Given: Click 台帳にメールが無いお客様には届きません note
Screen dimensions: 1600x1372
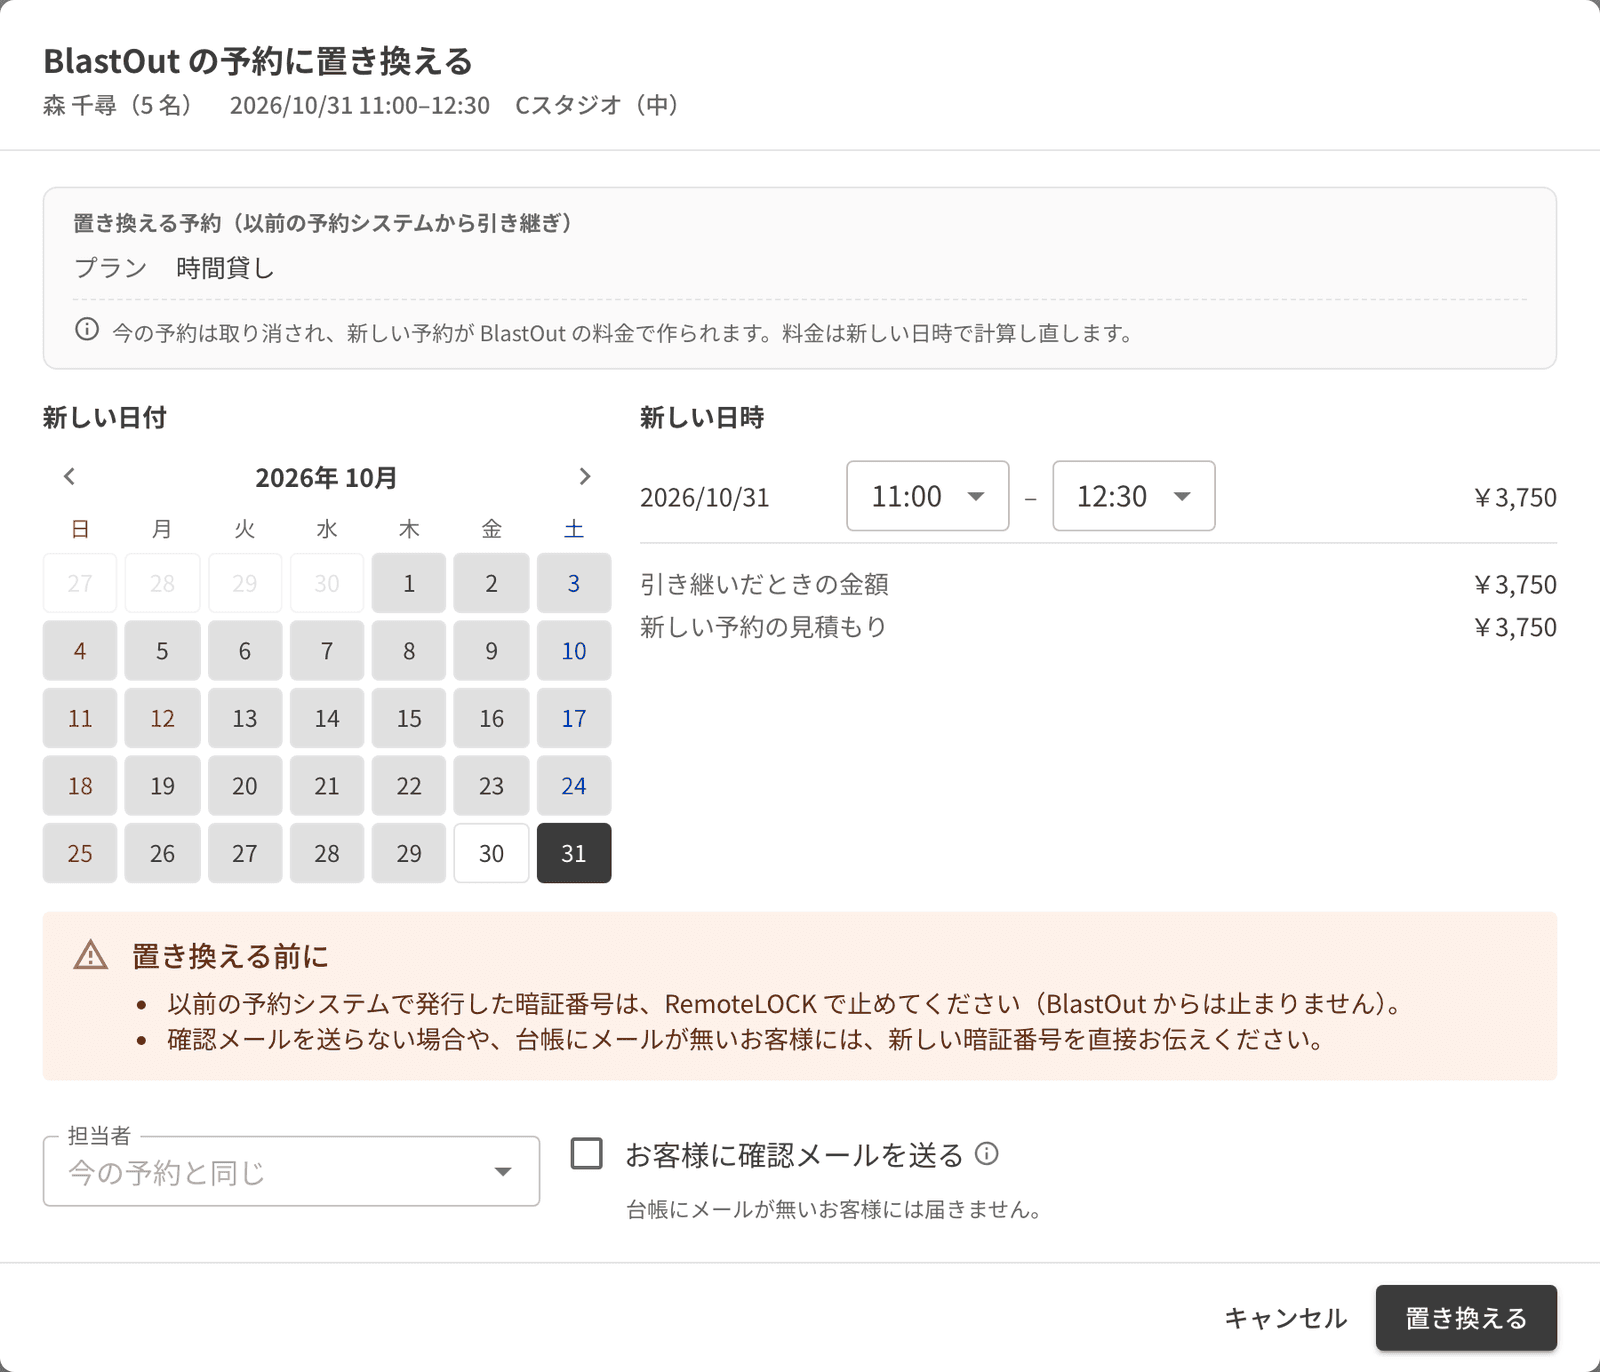Looking at the screenshot, I should (834, 1209).
